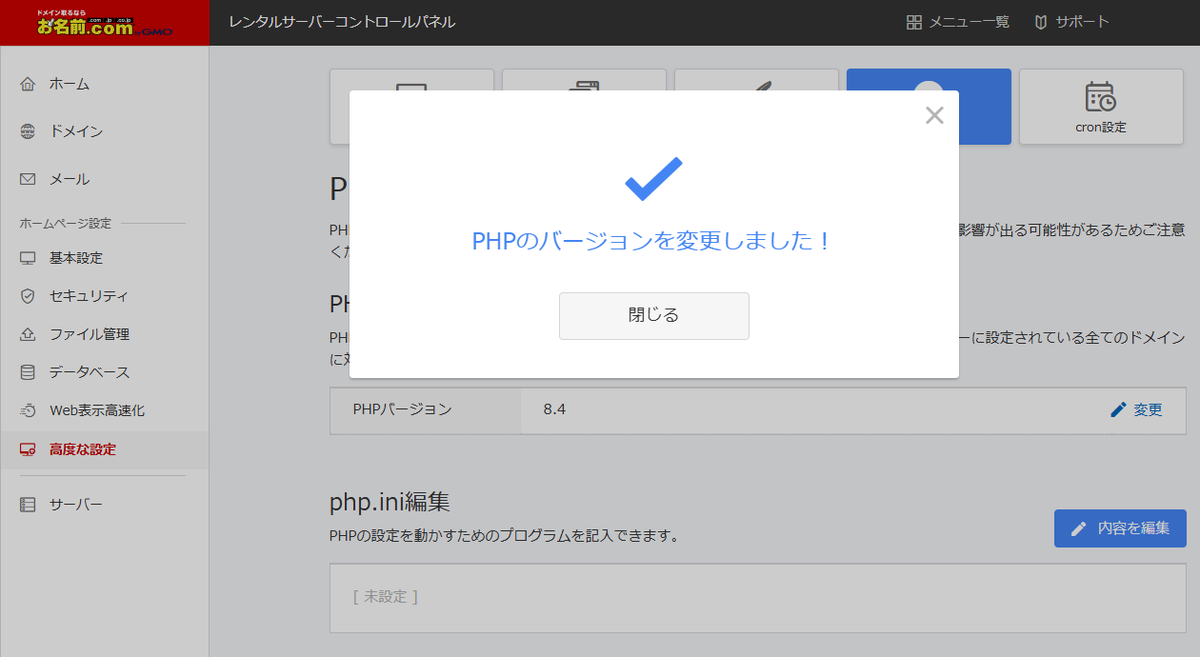Click the PHPバージョン label cell
Screen dimensions: 1200x657
pyautogui.click(x=426, y=409)
